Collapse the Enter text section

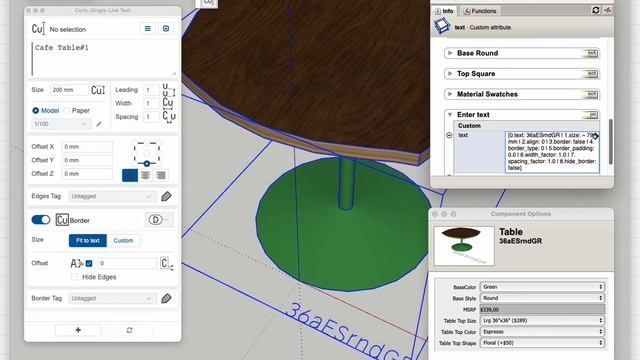[450, 115]
